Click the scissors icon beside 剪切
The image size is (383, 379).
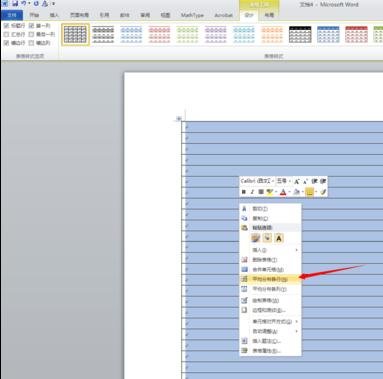[x=244, y=209]
